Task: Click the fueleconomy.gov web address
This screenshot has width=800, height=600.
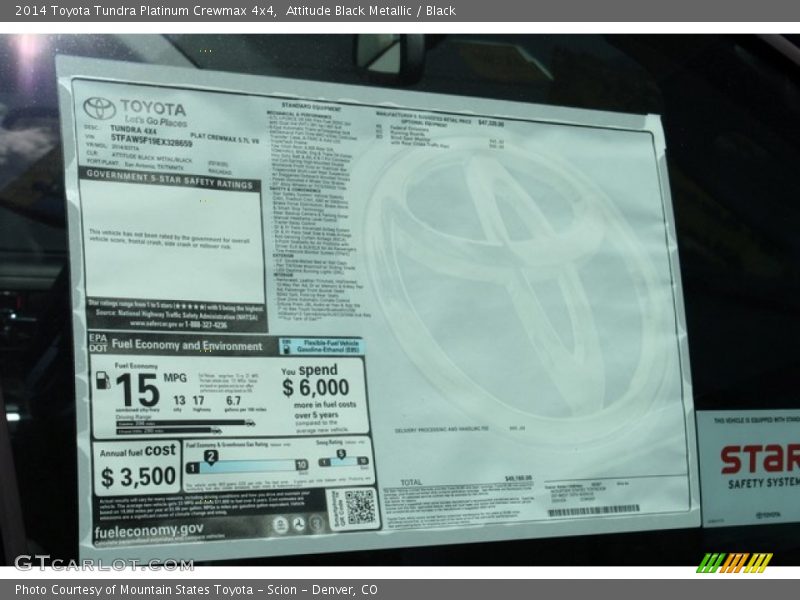Action: pyautogui.click(x=148, y=529)
